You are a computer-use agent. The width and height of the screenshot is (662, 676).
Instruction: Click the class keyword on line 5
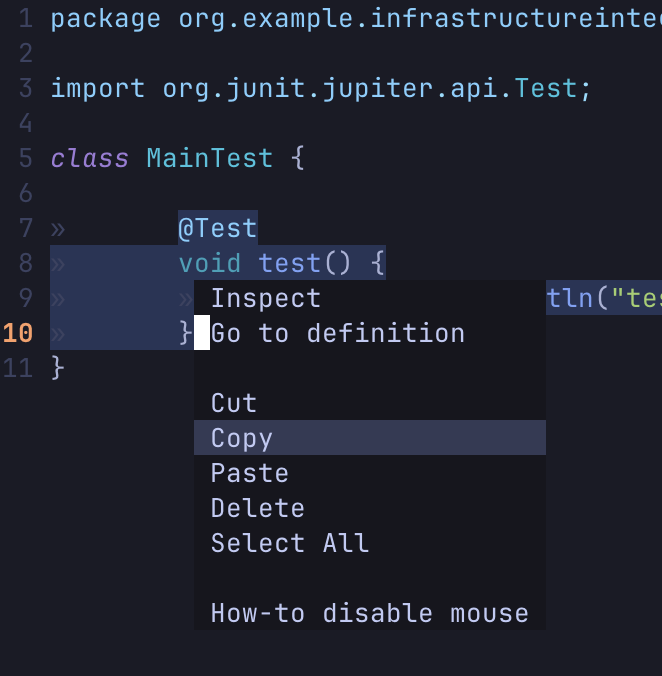[90, 158]
